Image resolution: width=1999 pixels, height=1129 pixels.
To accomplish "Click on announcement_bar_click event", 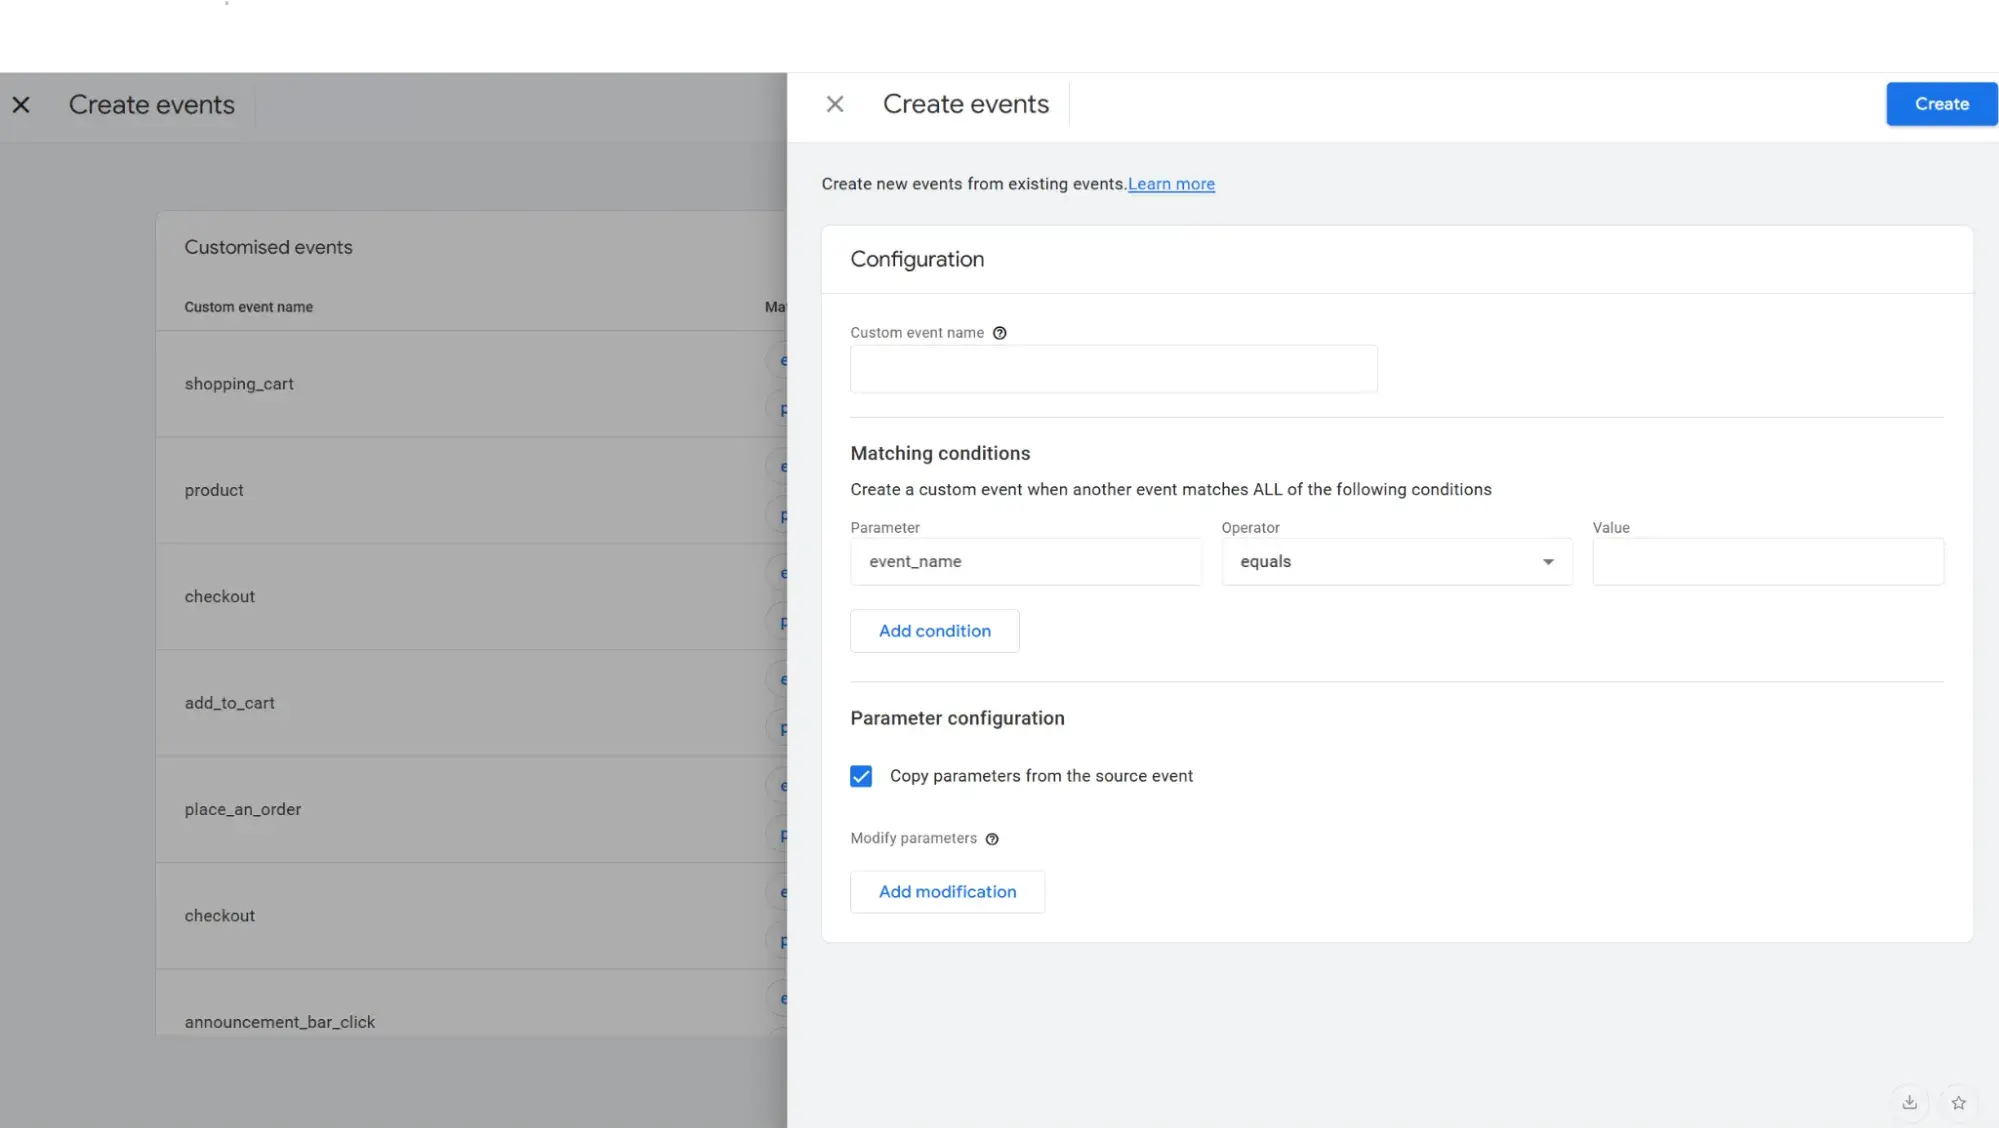I will click(x=279, y=1022).
